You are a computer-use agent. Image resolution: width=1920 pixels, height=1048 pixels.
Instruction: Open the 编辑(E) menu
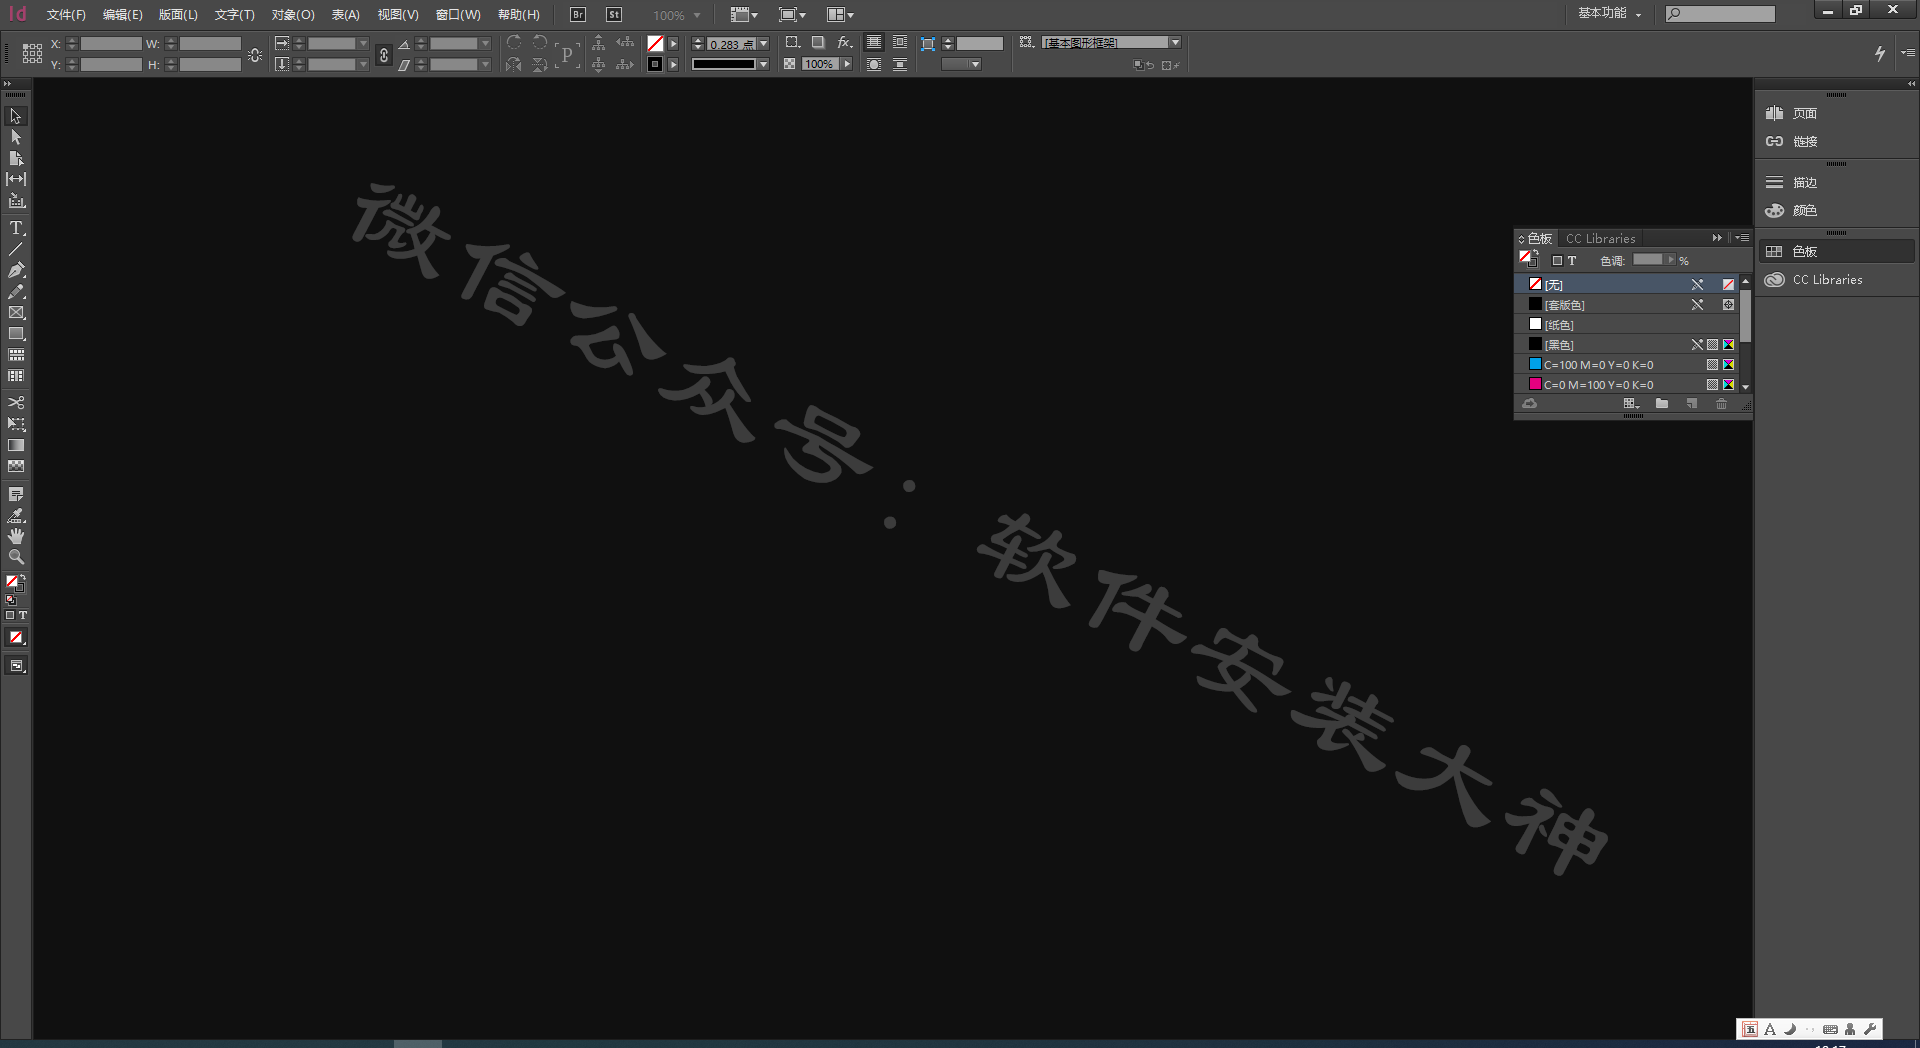pos(122,15)
